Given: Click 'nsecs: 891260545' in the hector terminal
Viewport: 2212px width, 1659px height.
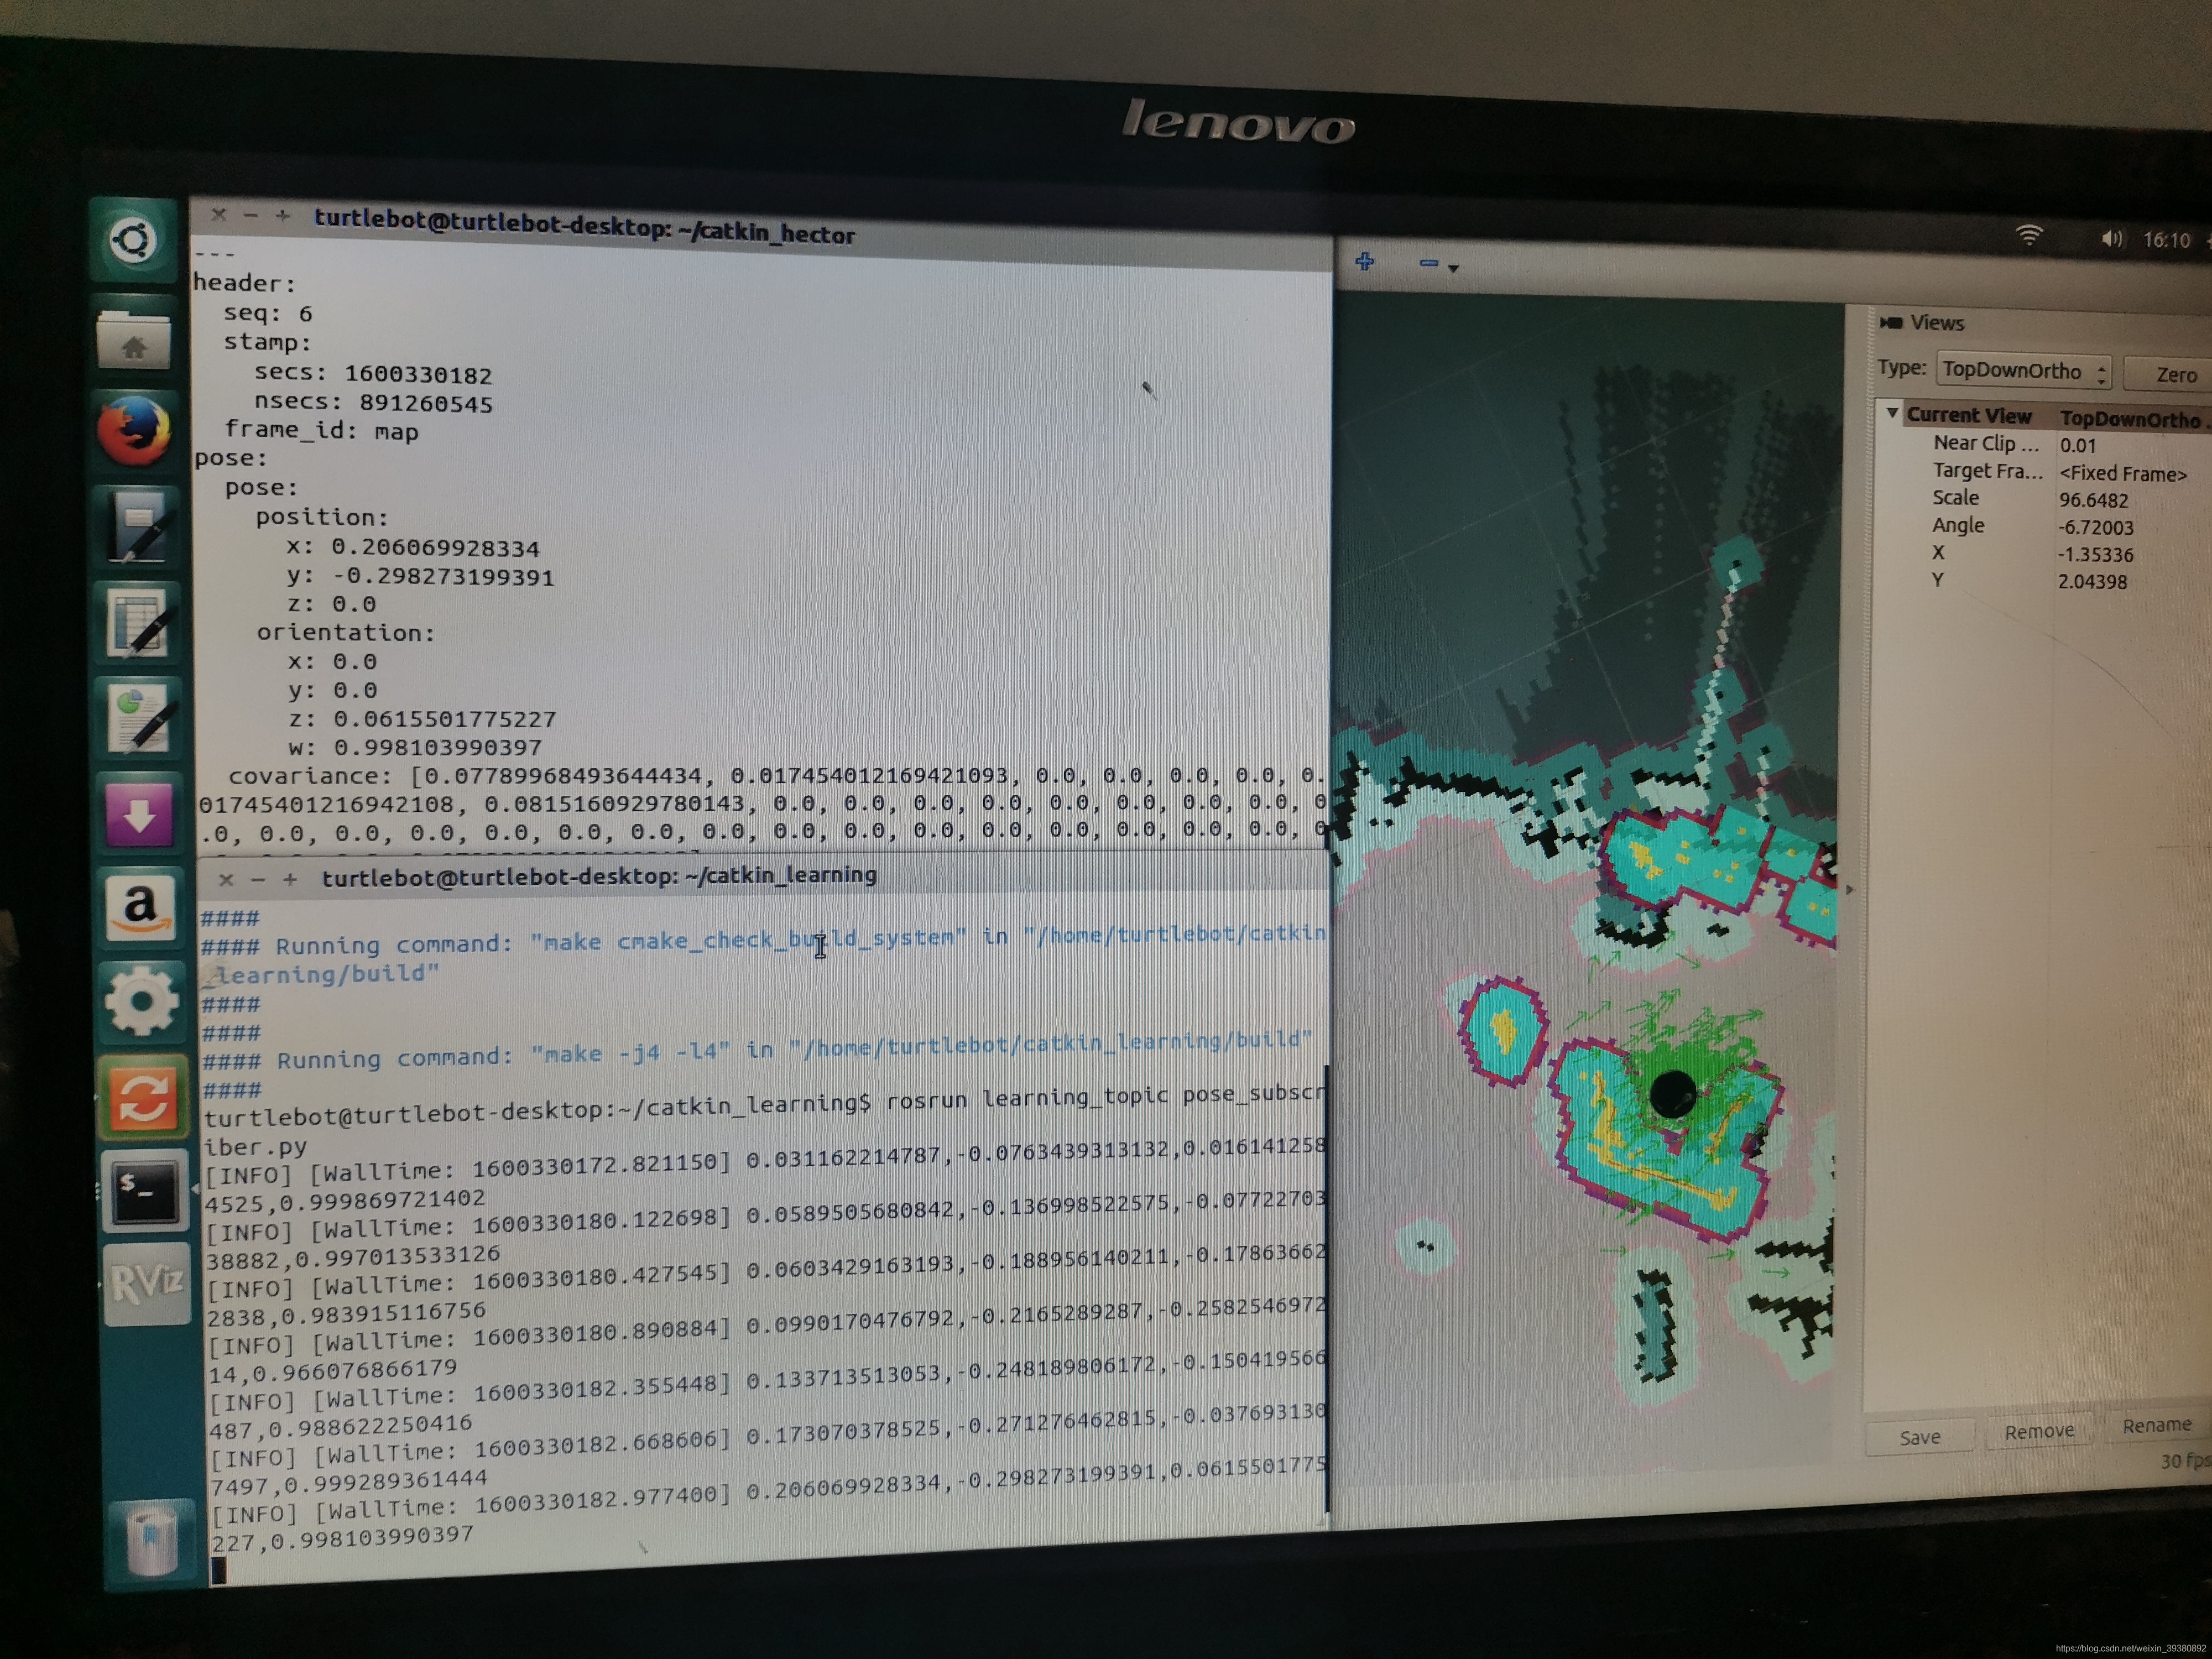Looking at the screenshot, I should coord(373,403).
